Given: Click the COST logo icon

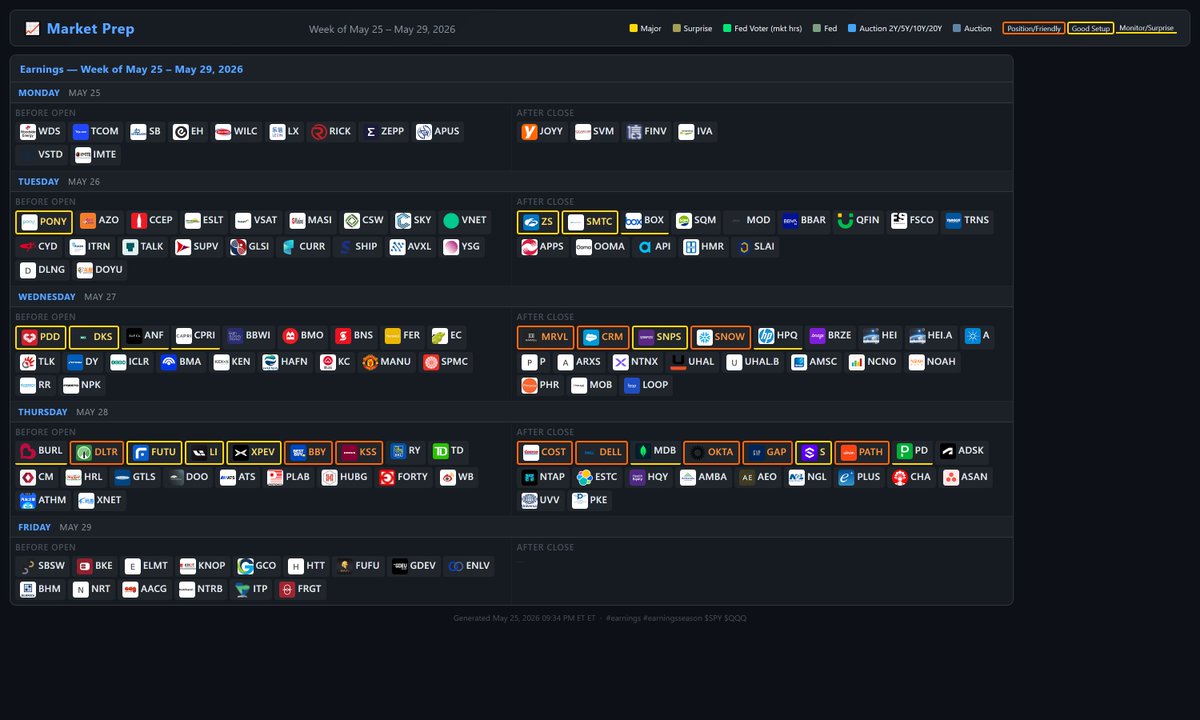Looking at the screenshot, I should pyautogui.click(x=530, y=452).
